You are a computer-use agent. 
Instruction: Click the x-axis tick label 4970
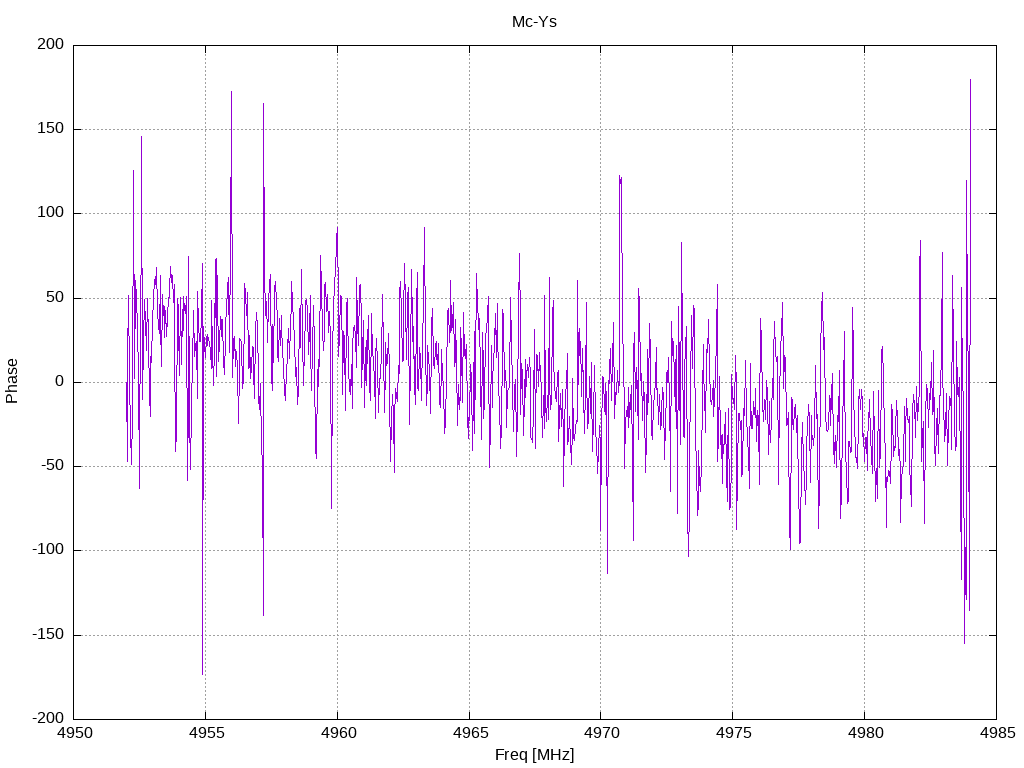click(x=601, y=733)
